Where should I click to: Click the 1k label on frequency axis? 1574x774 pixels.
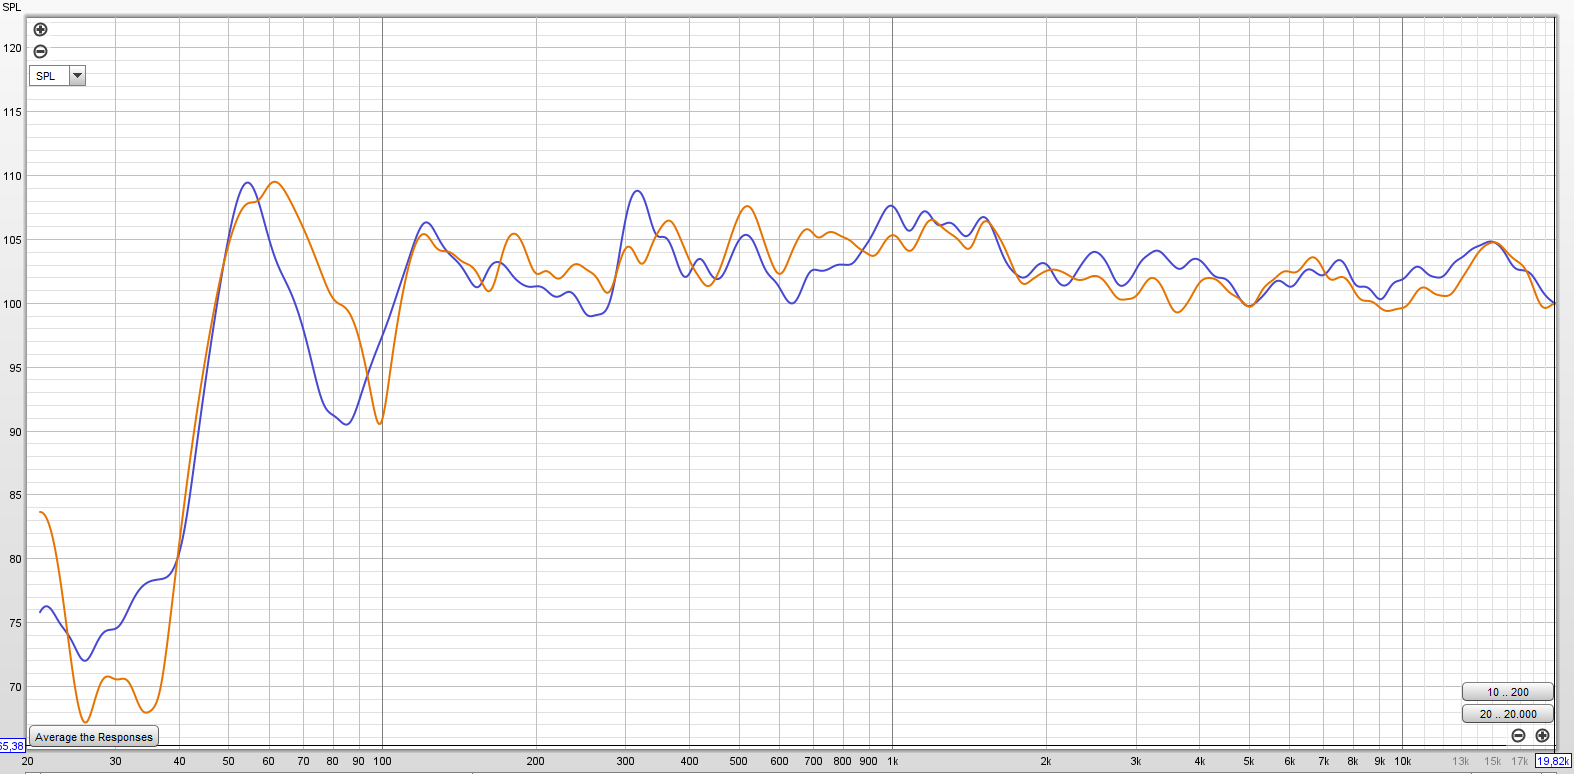892,761
